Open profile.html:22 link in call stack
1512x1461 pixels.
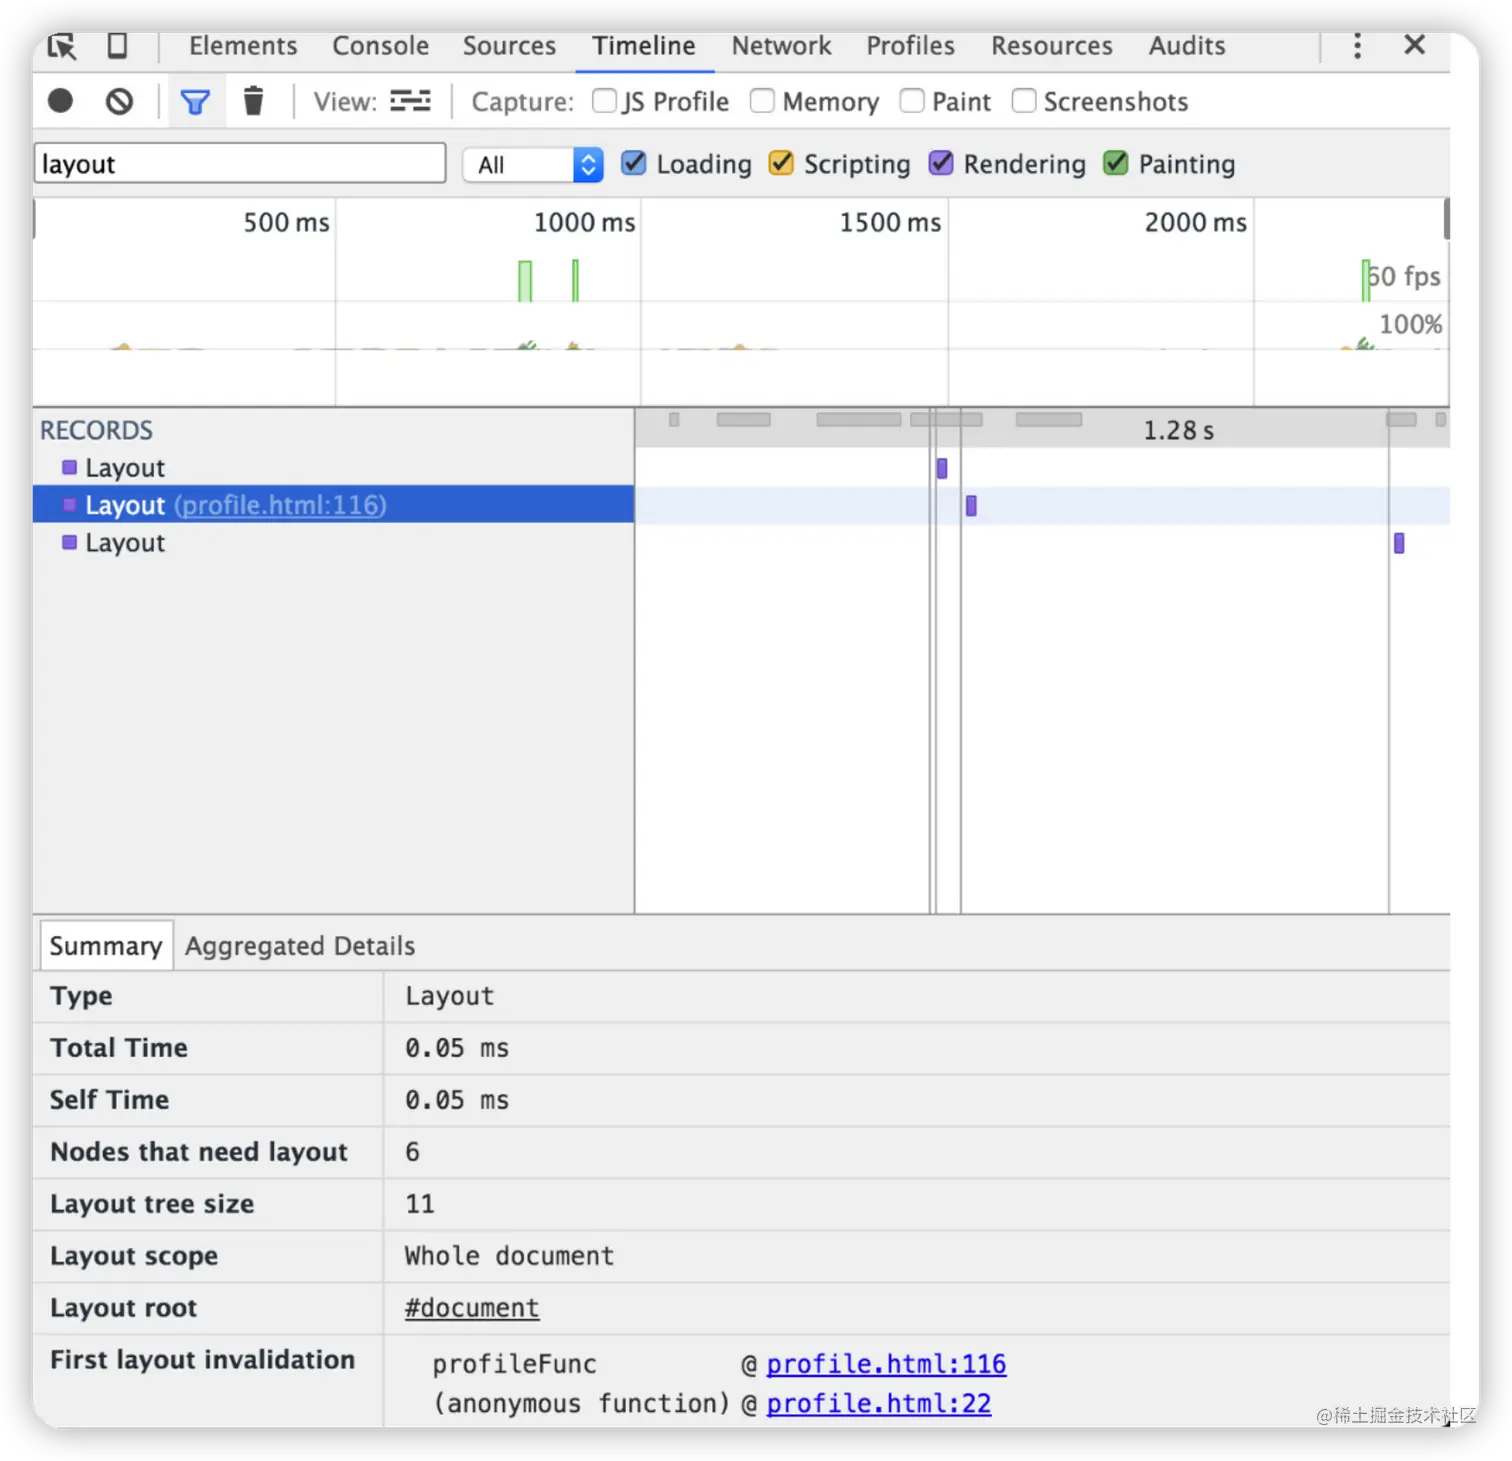pyautogui.click(x=879, y=1404)
